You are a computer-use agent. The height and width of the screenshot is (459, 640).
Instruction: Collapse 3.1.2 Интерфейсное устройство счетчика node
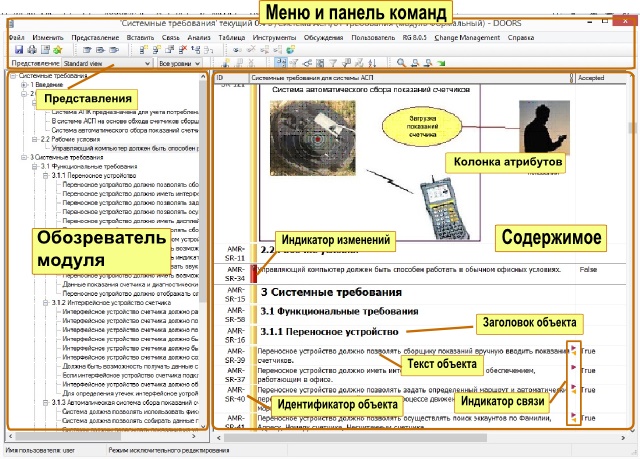click(x=46, y=303)
